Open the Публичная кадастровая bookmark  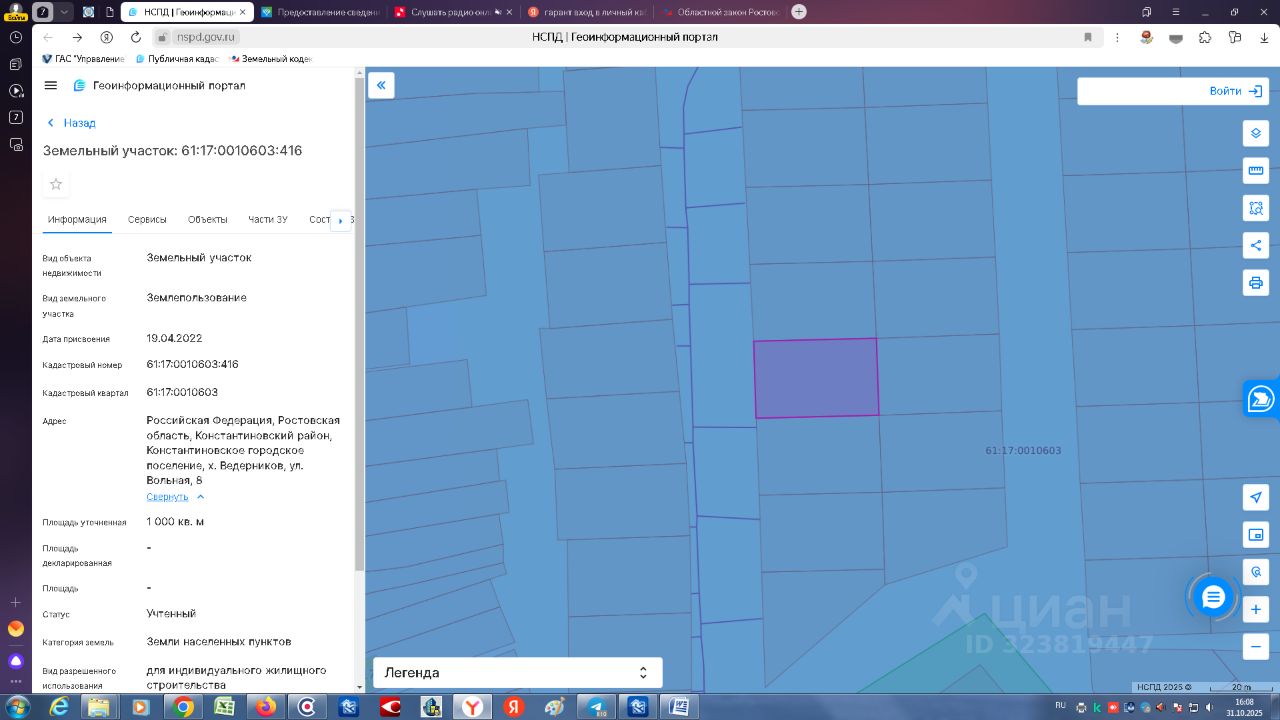pyautogui.click(x=176, y=59)
